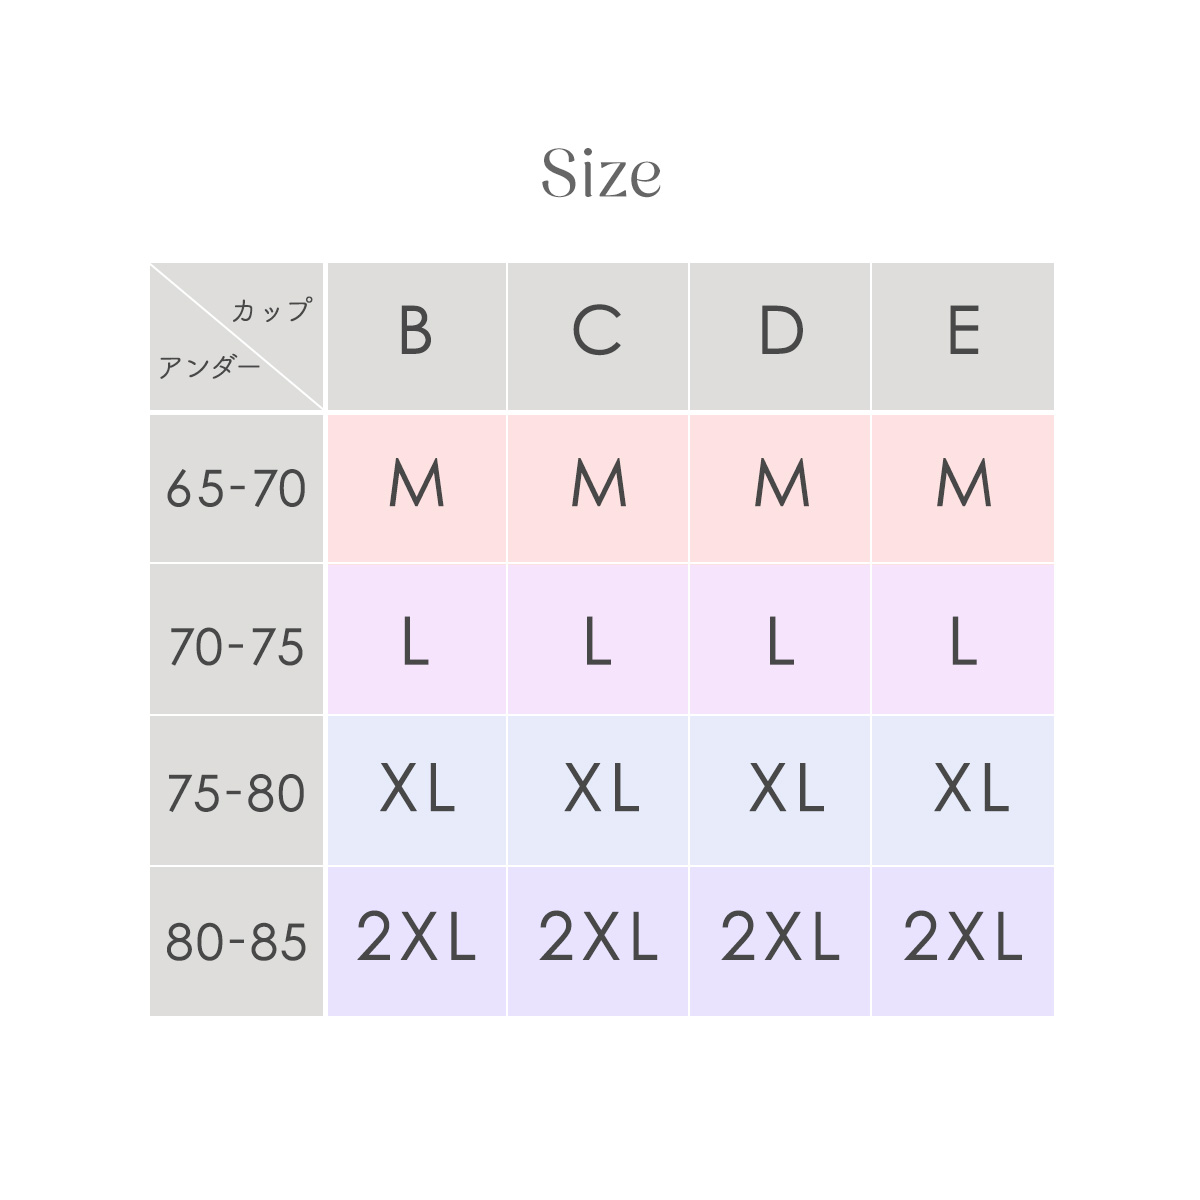Click the 2XL cell under C cup
Viewport: 1200px width, 1200px height.
pyautogui.click(x=598, y=942)
